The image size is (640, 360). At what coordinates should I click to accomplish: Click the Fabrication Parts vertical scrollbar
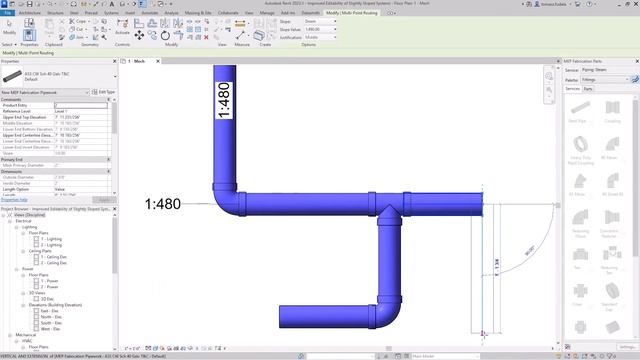click(636, 179)
